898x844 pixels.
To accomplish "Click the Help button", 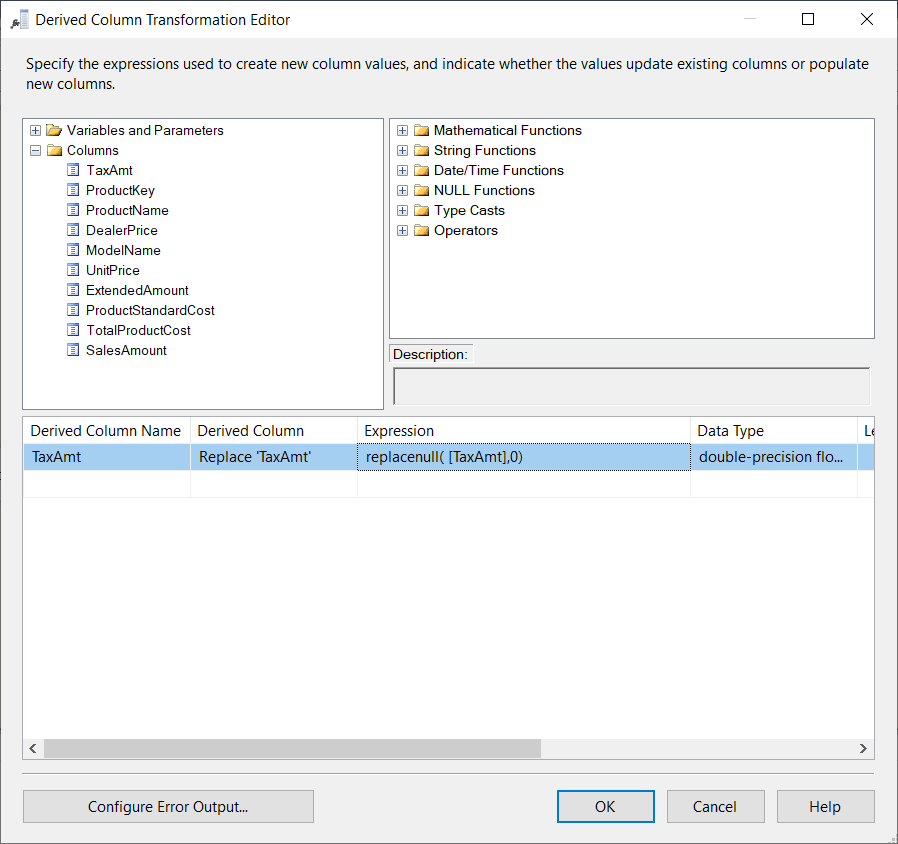I will [825, 807].
